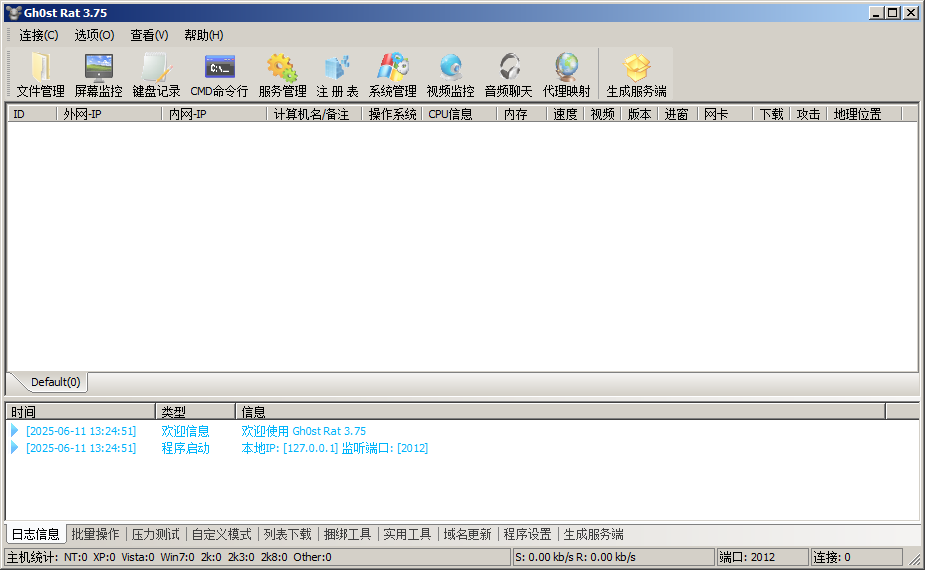Open the 文件管理 file manager icon
This screenshot has width=925, height=570.
click(x=40, y=68)
